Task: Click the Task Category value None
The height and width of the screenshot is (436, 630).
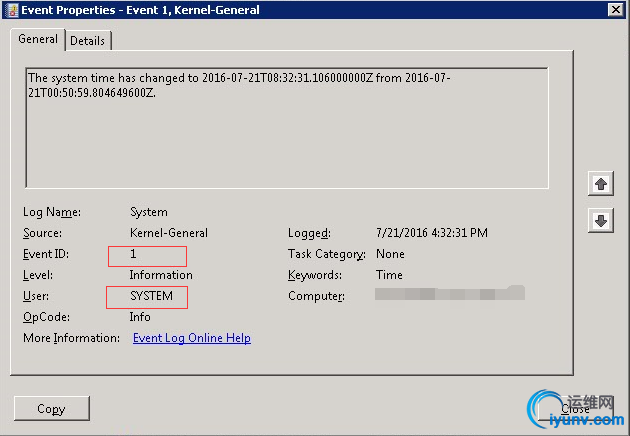Action: click(390, 254)
